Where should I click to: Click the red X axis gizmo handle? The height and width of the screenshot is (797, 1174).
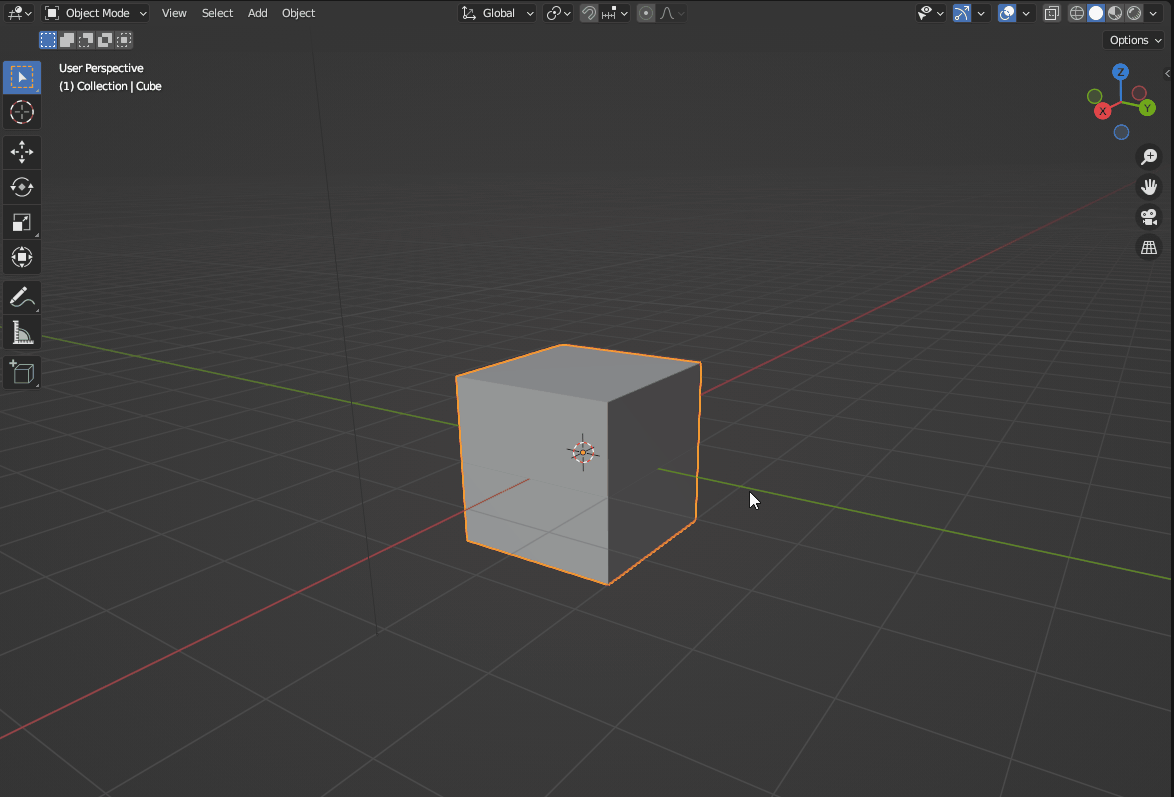click(x=1102, y=112)
